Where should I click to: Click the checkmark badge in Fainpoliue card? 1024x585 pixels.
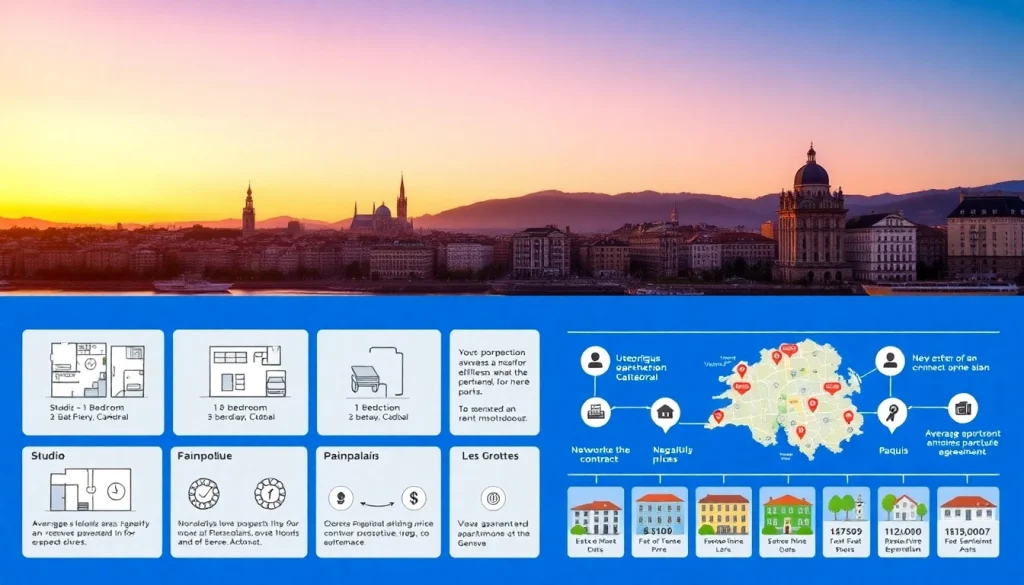(x=204, y=493)
